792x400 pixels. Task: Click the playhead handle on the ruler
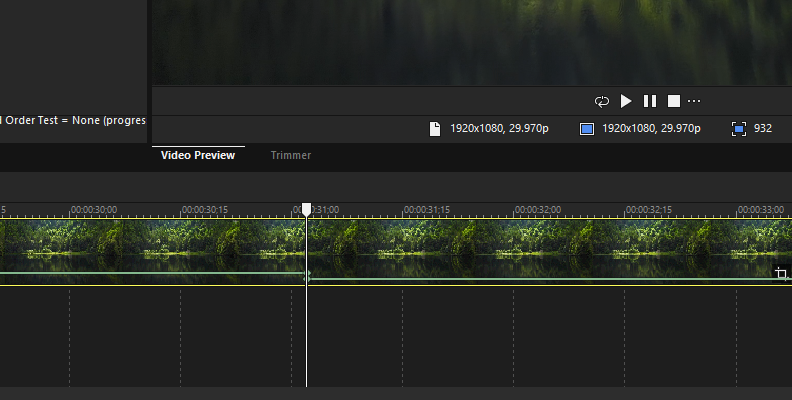pyautogui.click(x=307, y=210)
